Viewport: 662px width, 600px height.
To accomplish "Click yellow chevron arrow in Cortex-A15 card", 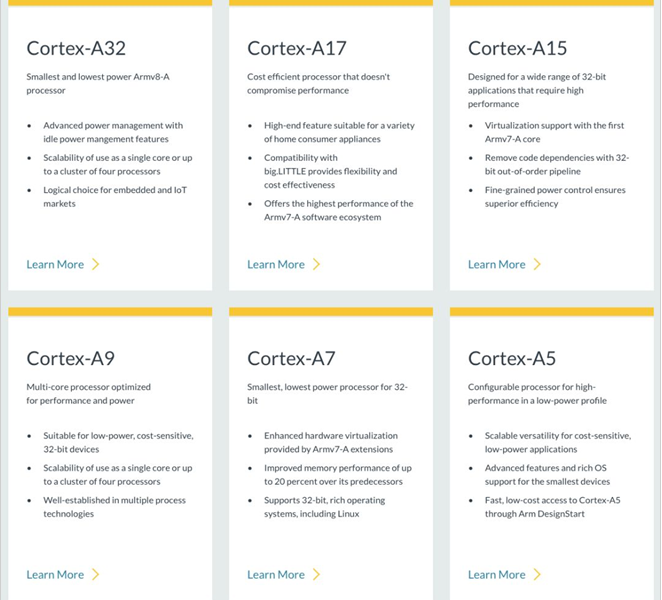I will coord(537,264).
